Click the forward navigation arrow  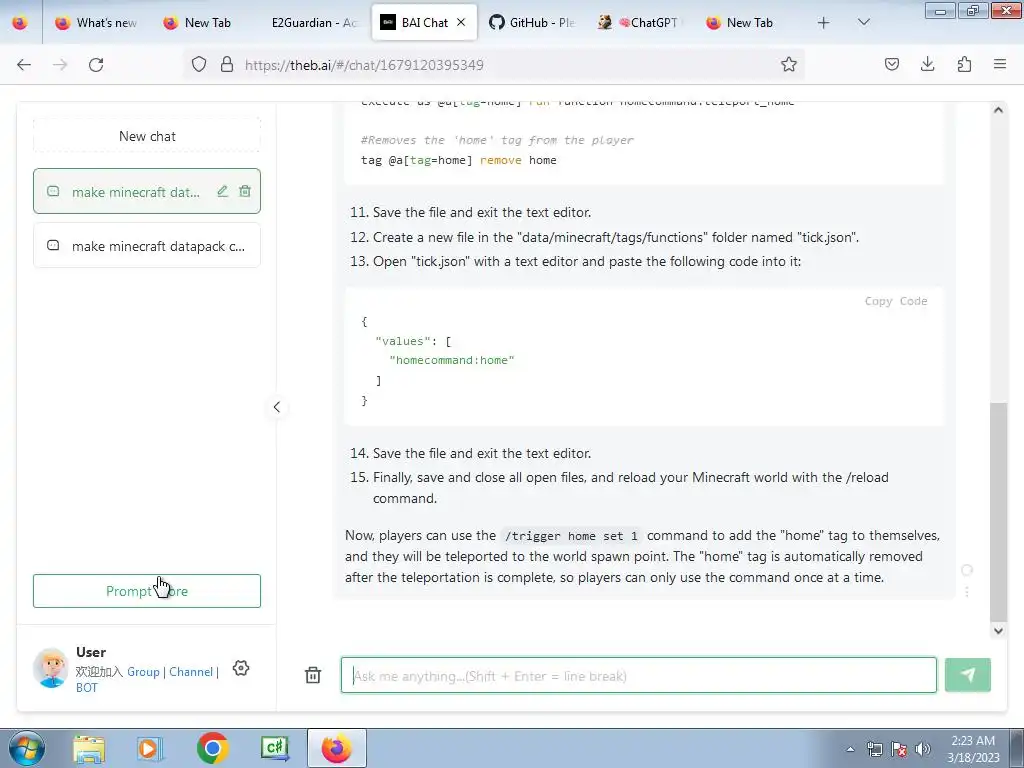[60, 65]
